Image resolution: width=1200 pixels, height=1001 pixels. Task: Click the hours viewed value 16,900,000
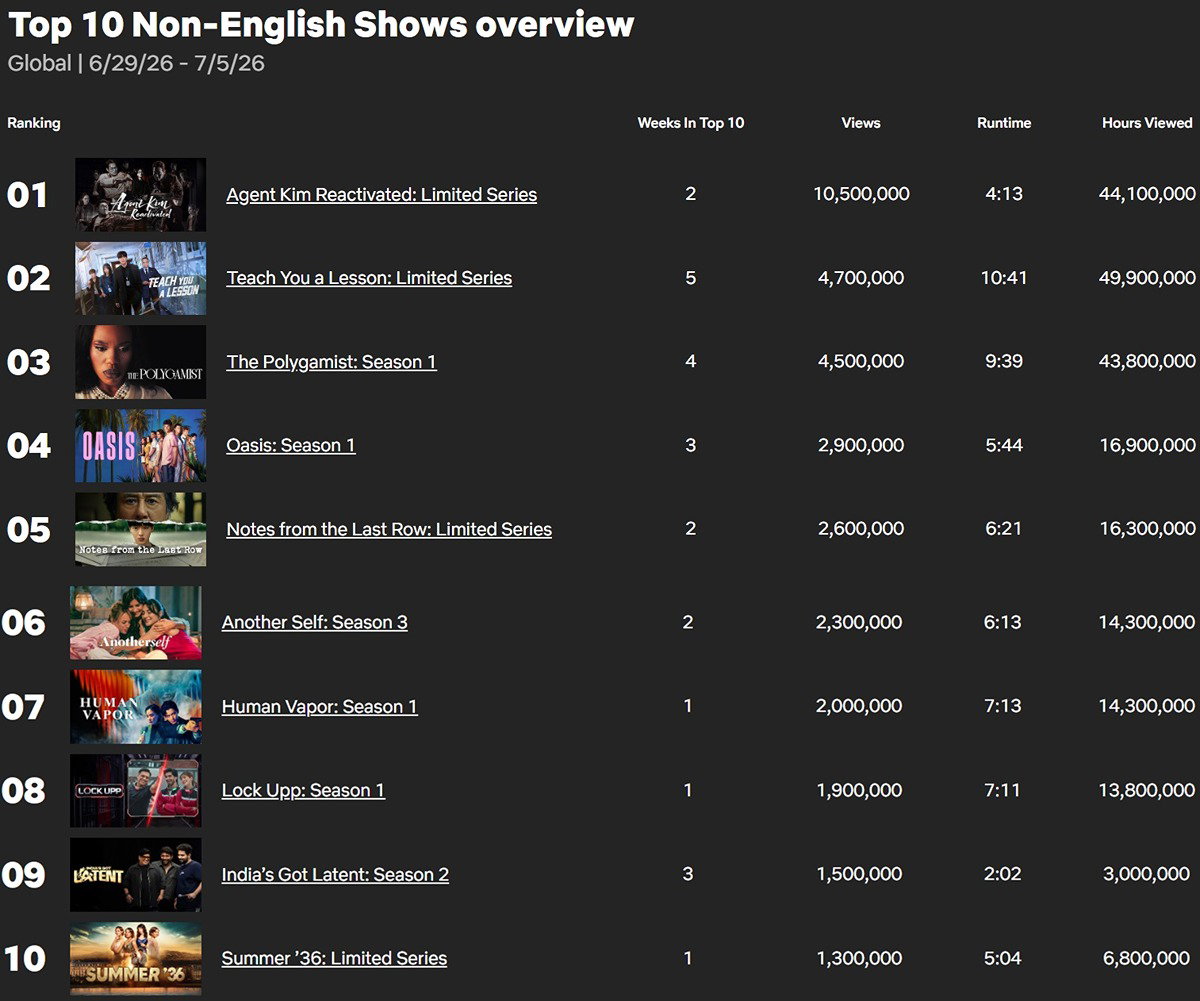1147,444
